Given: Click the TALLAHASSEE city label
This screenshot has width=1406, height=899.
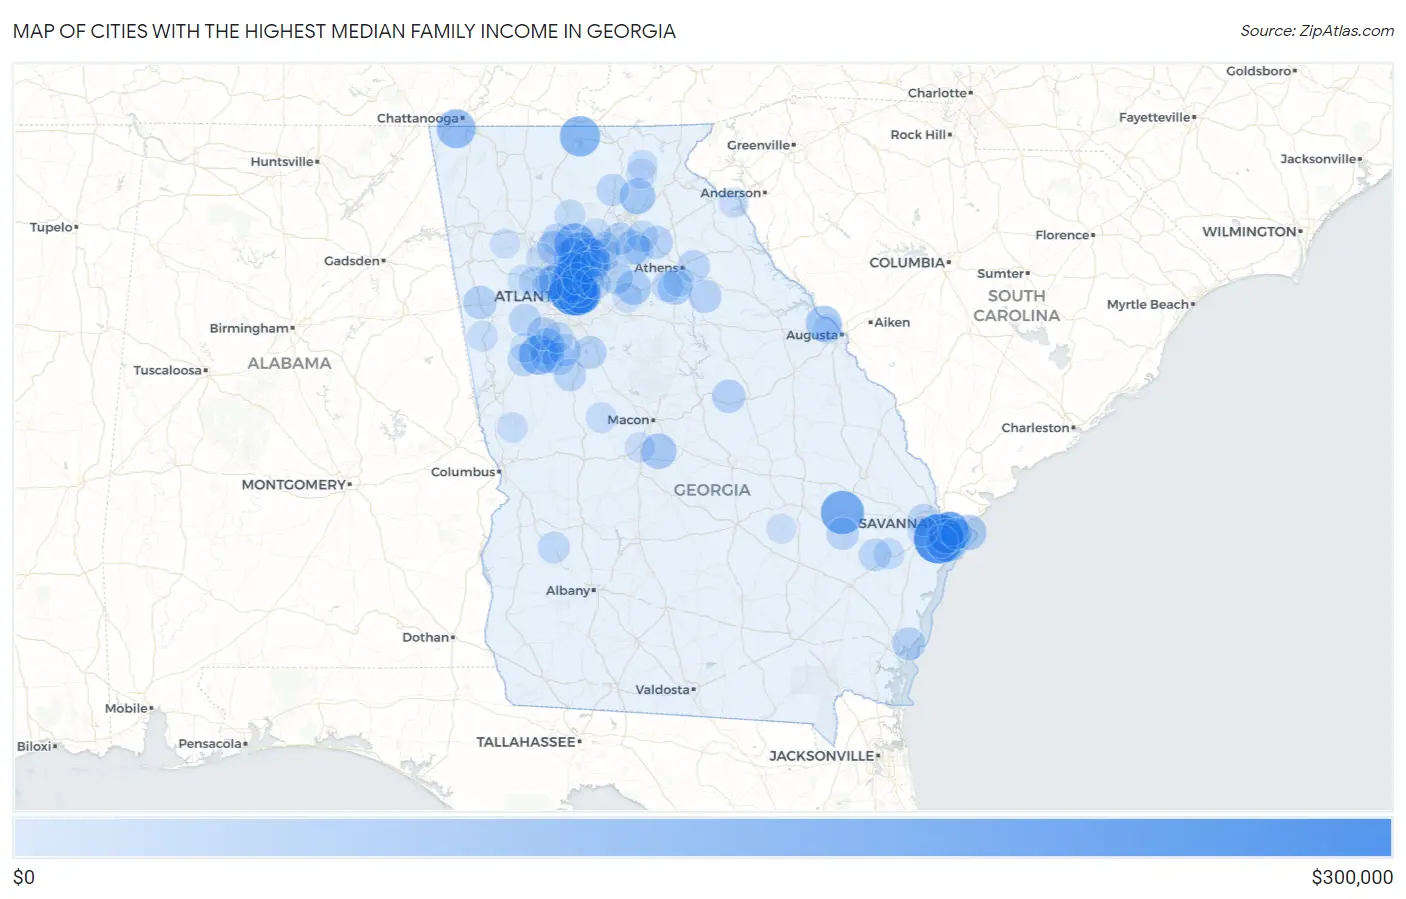Looking at the screenshot, I should click(529, 742).
